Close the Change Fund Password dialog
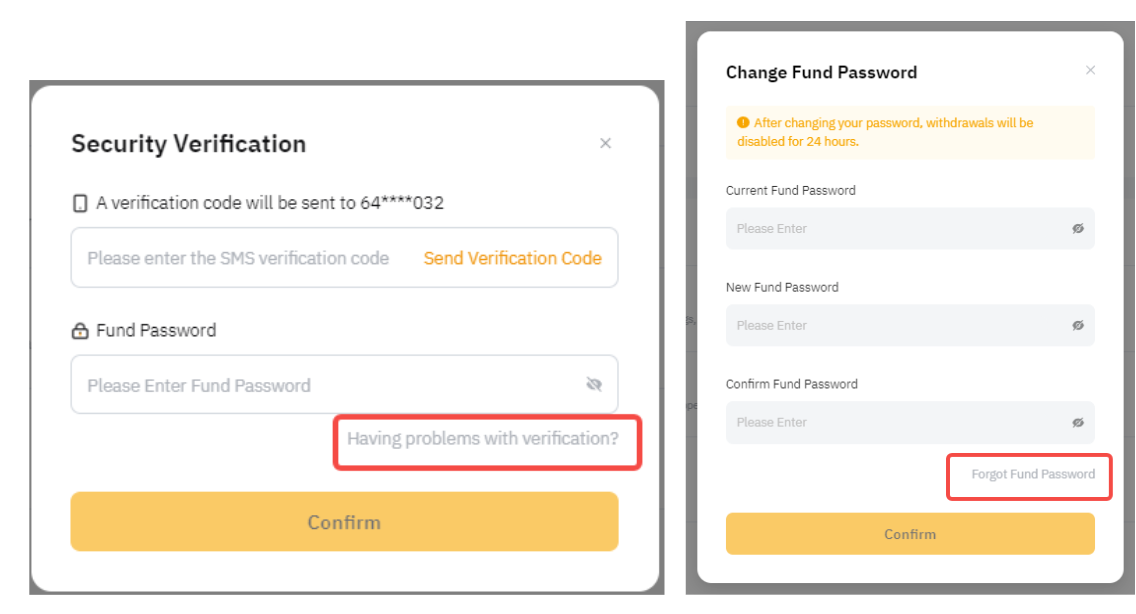 1090,70
